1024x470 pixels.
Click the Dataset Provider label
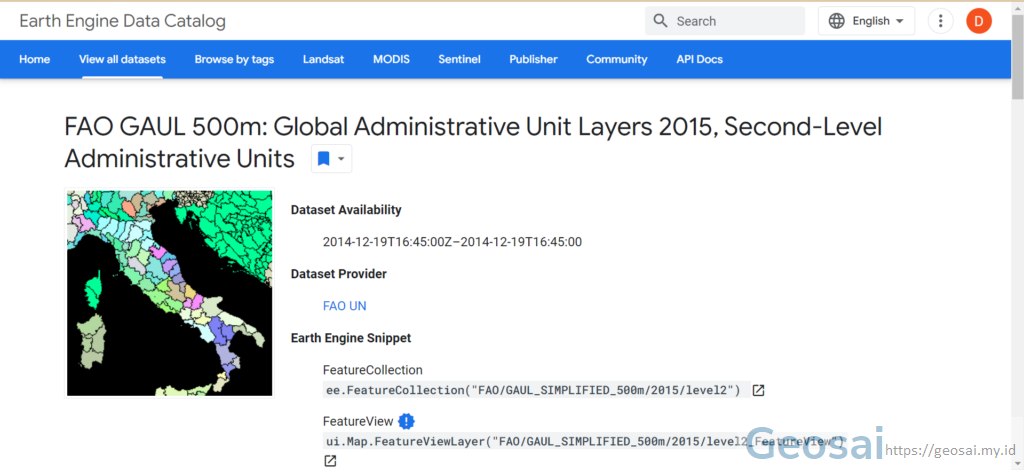click(339, 274)
